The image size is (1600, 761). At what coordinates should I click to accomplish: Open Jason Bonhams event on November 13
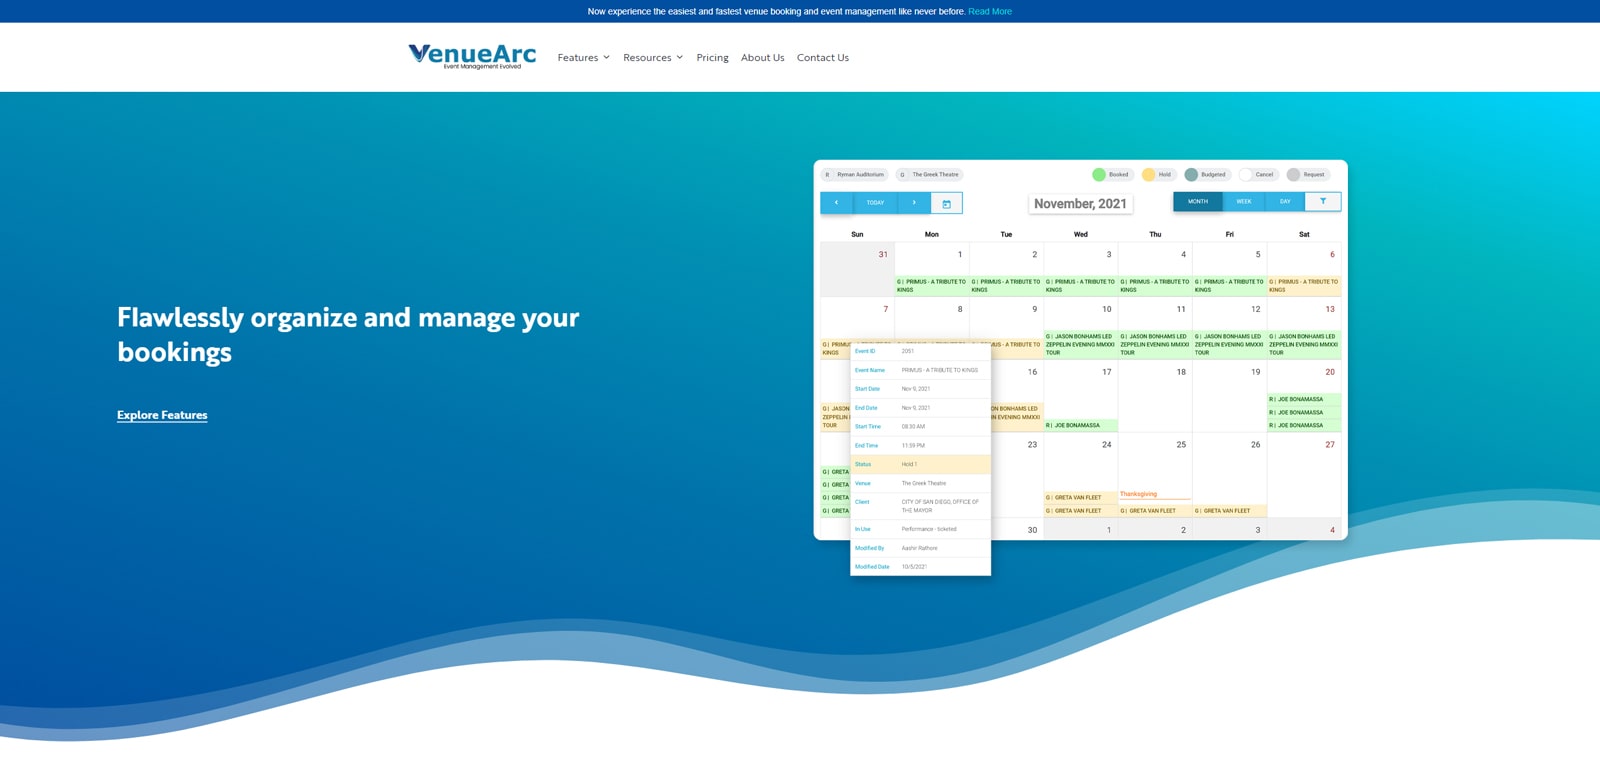point(1304,344)
